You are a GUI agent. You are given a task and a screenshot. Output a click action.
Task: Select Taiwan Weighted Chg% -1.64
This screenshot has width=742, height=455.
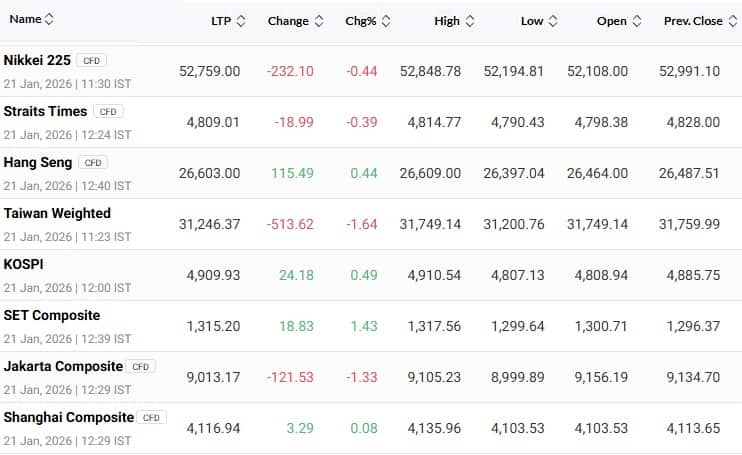(362, 225)
